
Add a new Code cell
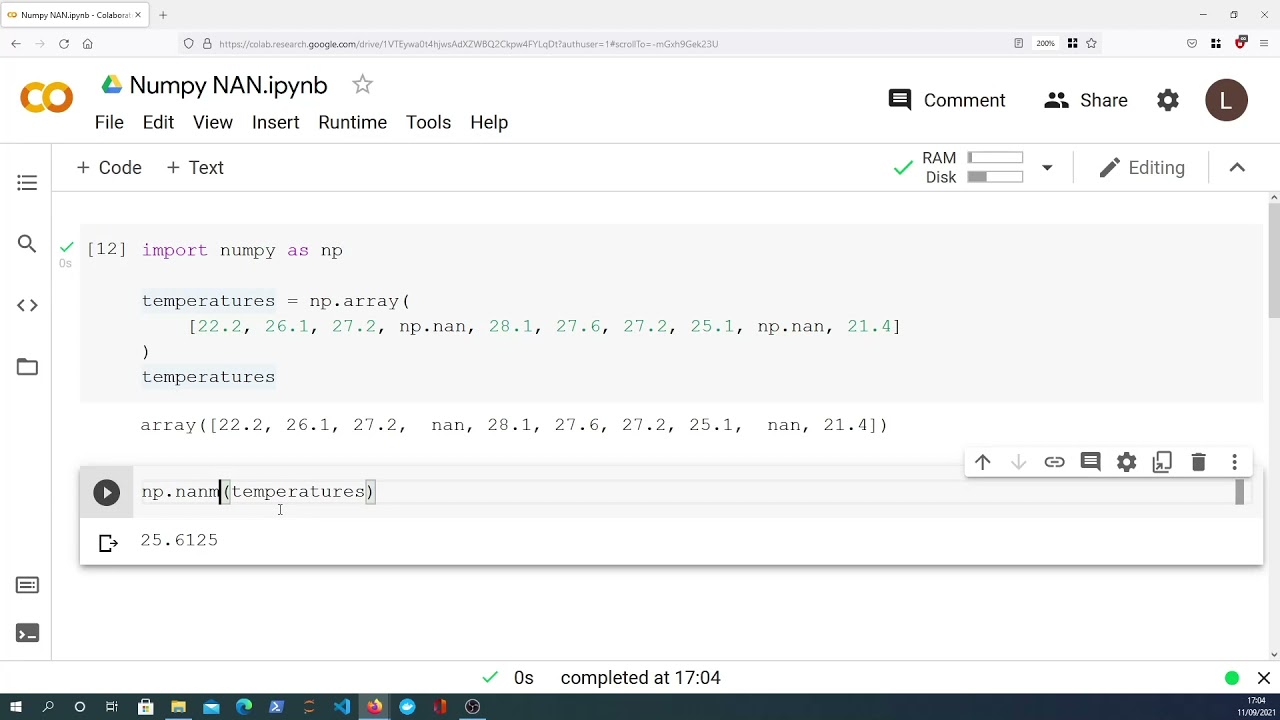pos(109,168)
